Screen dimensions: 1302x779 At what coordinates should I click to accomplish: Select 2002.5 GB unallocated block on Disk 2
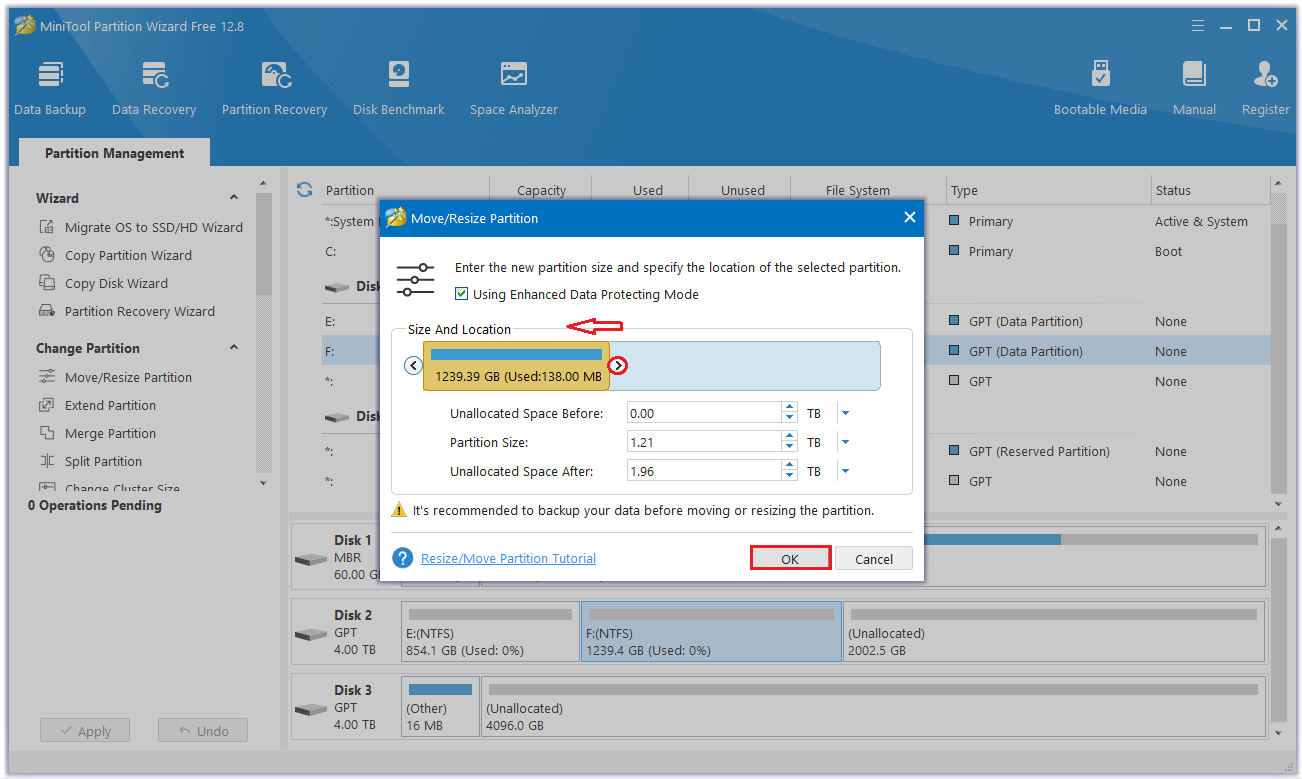tap(1054, 632)
